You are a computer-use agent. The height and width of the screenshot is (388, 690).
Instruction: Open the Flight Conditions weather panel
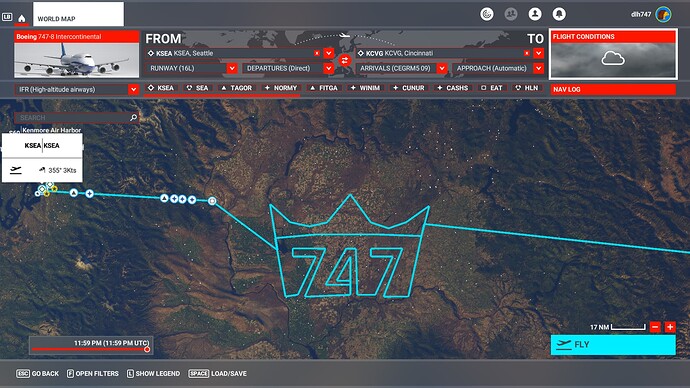click(x=613, y=55)
